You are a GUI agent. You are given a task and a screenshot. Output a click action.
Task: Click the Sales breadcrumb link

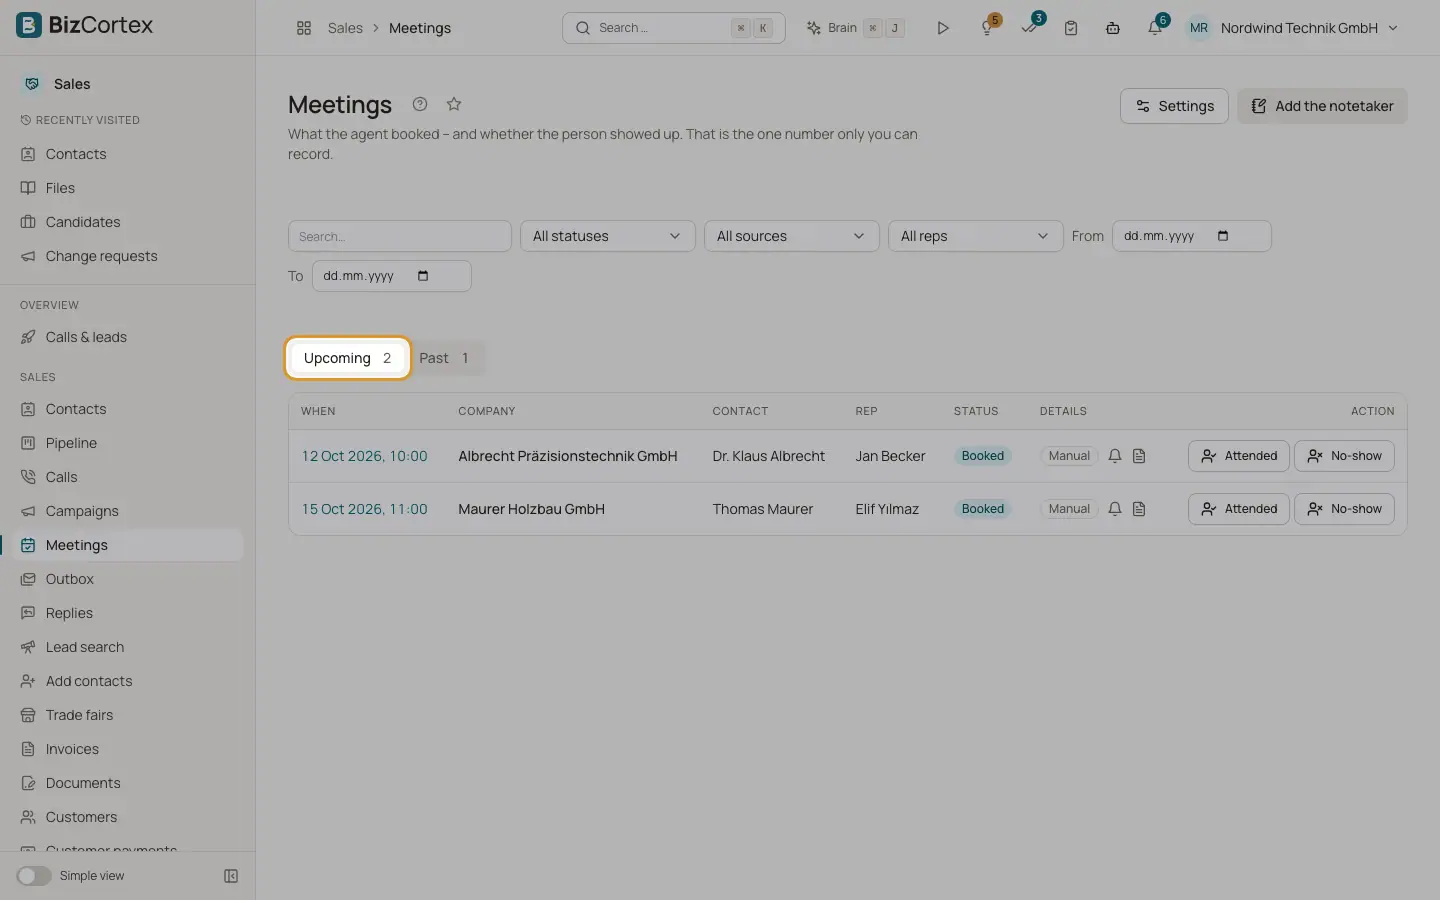click(x=345, y=28)
